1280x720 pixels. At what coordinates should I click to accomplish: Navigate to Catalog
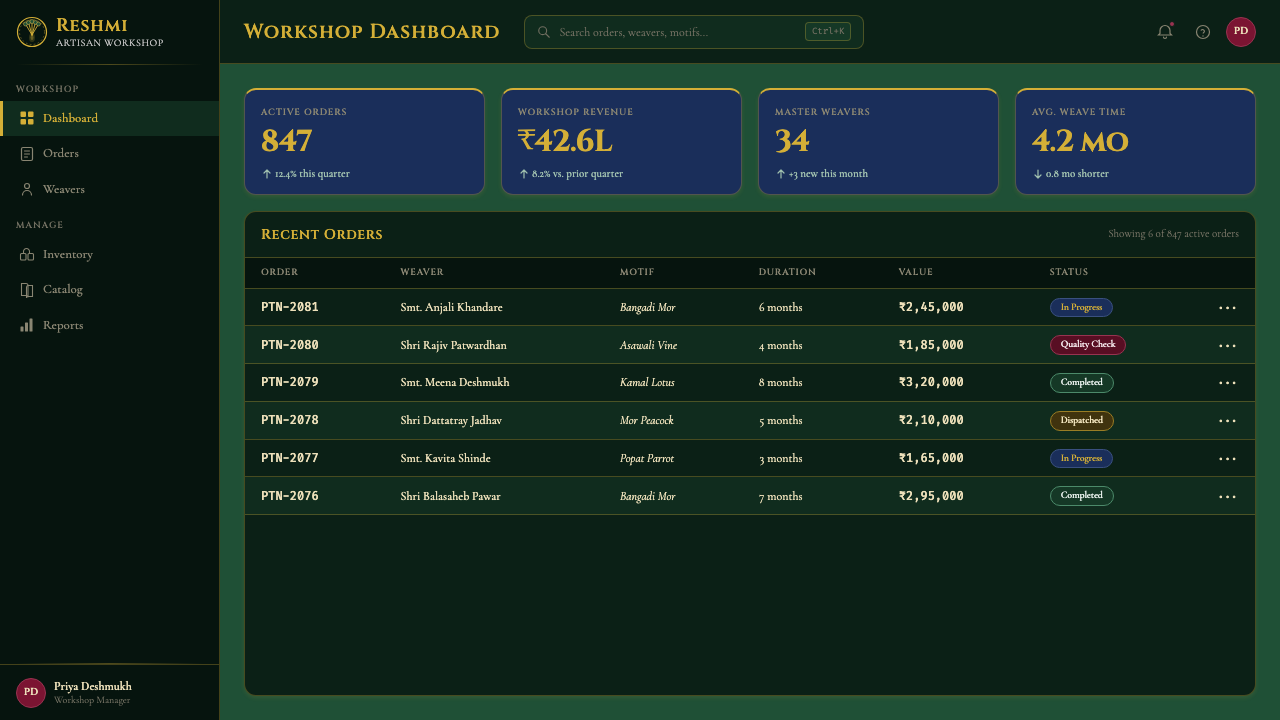[x=110, y=290]
